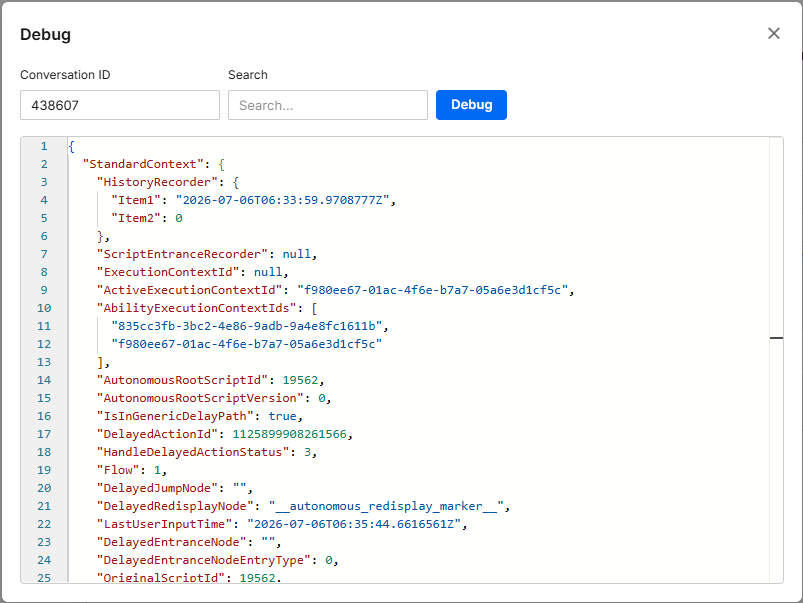This screenshot has width=803, height=603.
Task: Click the Search label above the search box
Action: coord(248,75)
